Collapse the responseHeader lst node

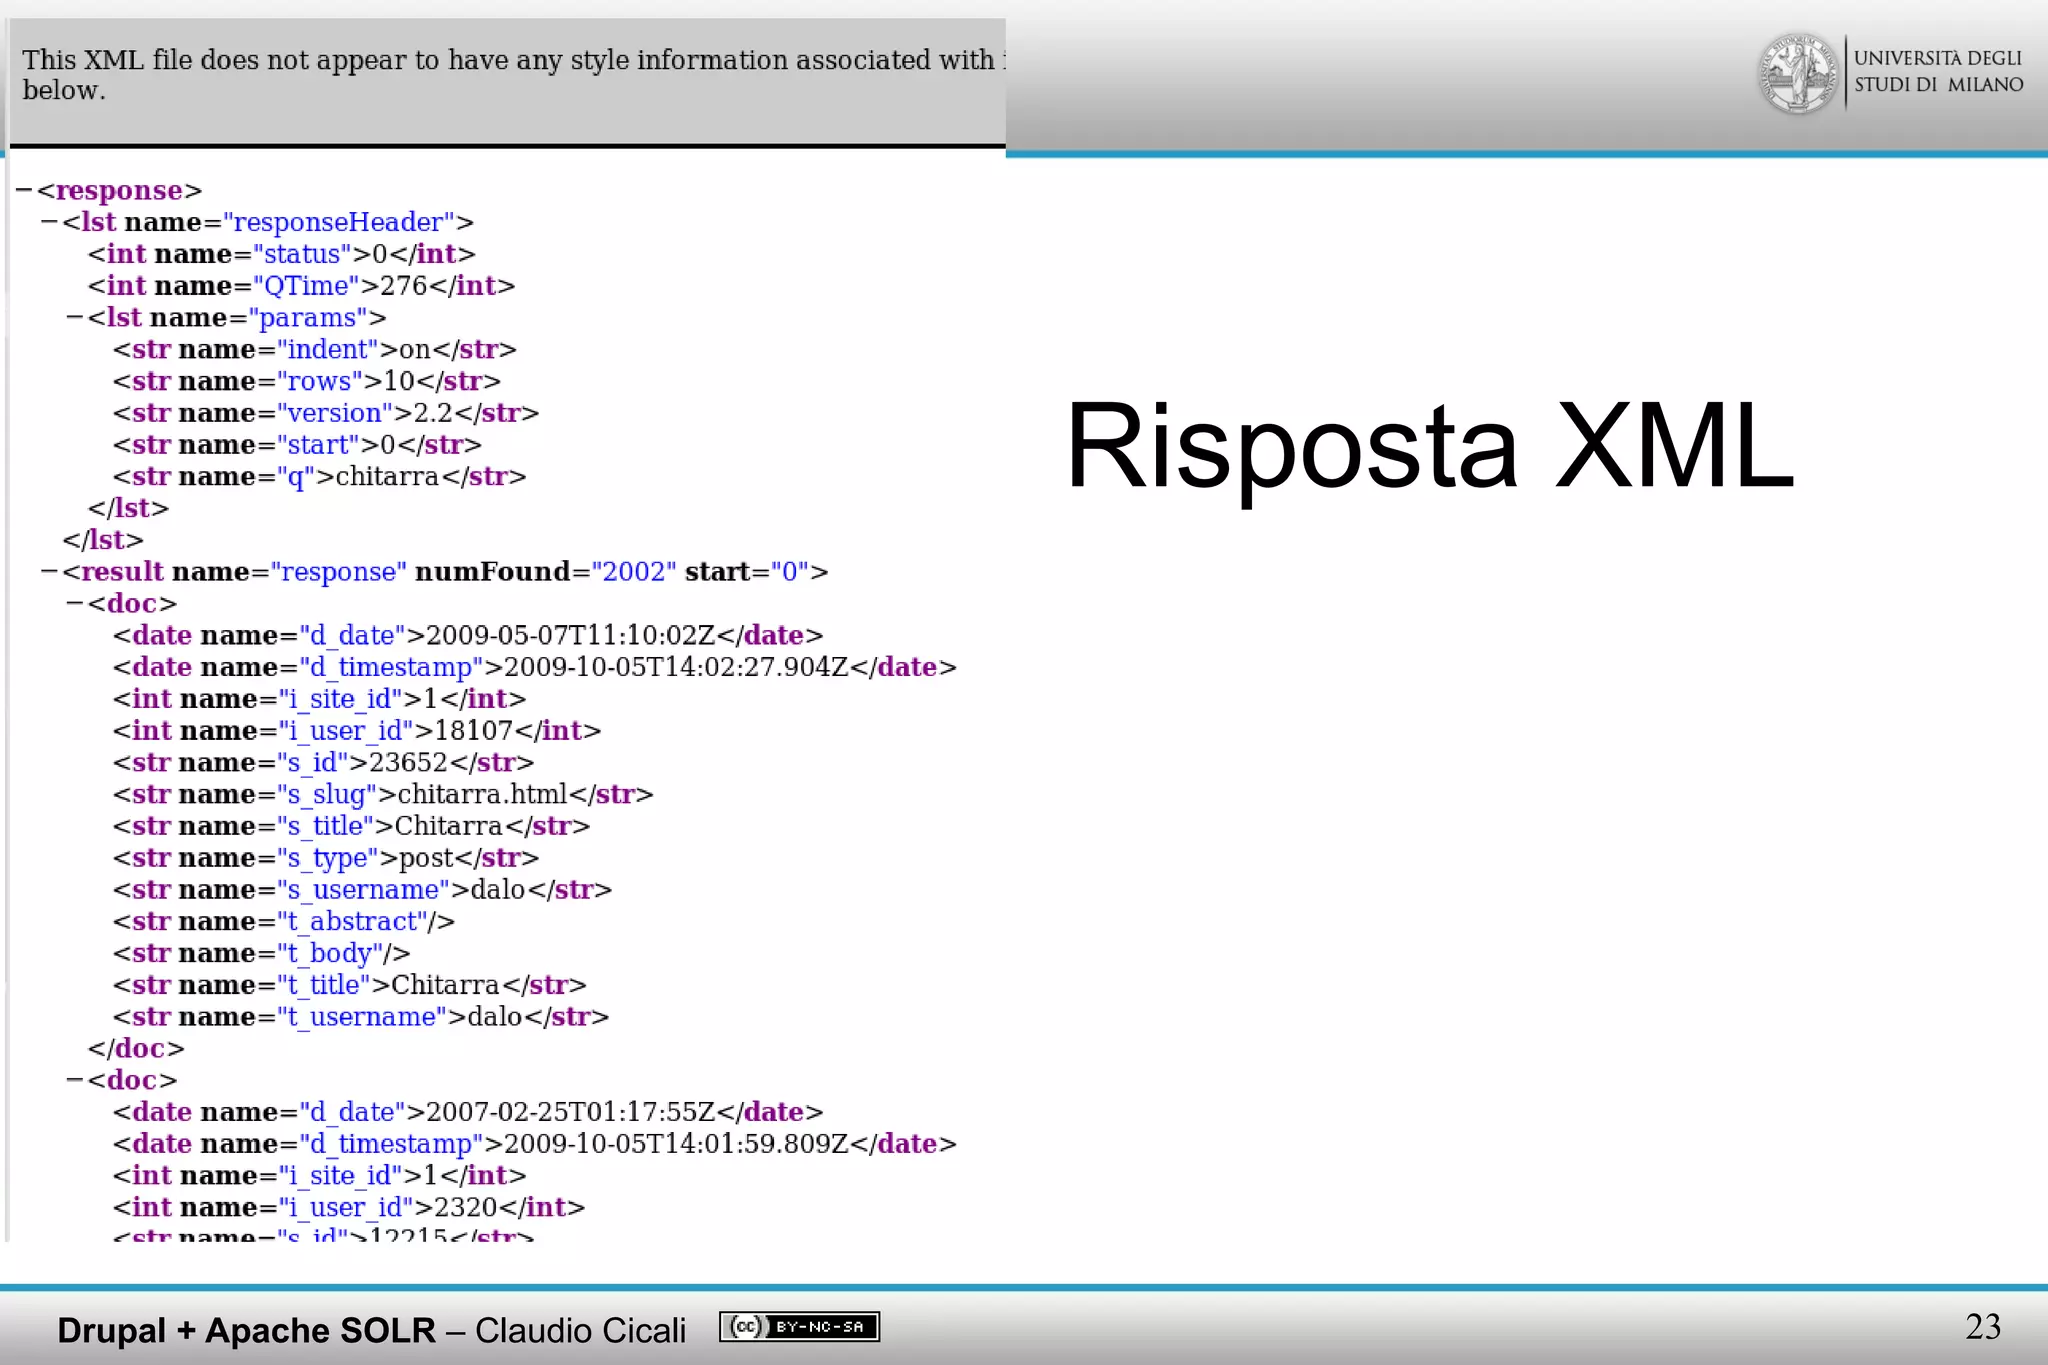tap(49, 222)
